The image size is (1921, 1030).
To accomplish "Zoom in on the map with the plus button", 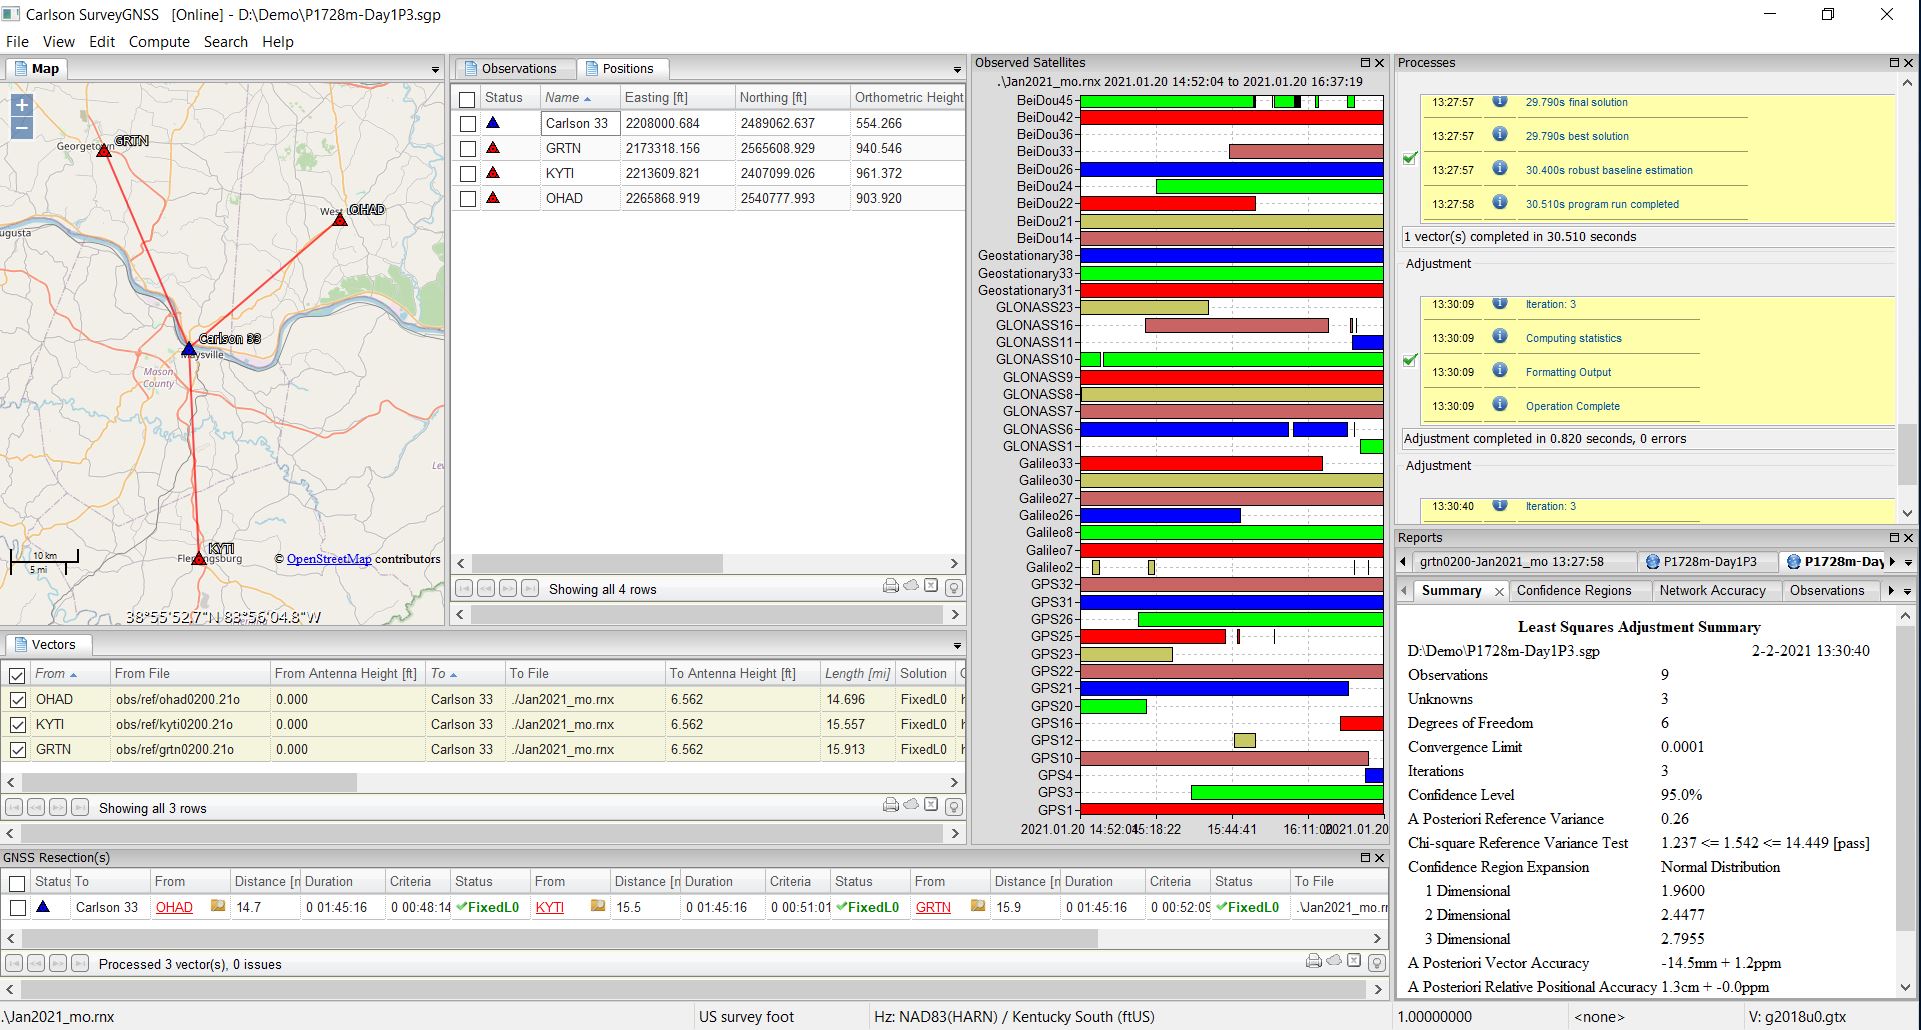I will click(x=20, y=106).
